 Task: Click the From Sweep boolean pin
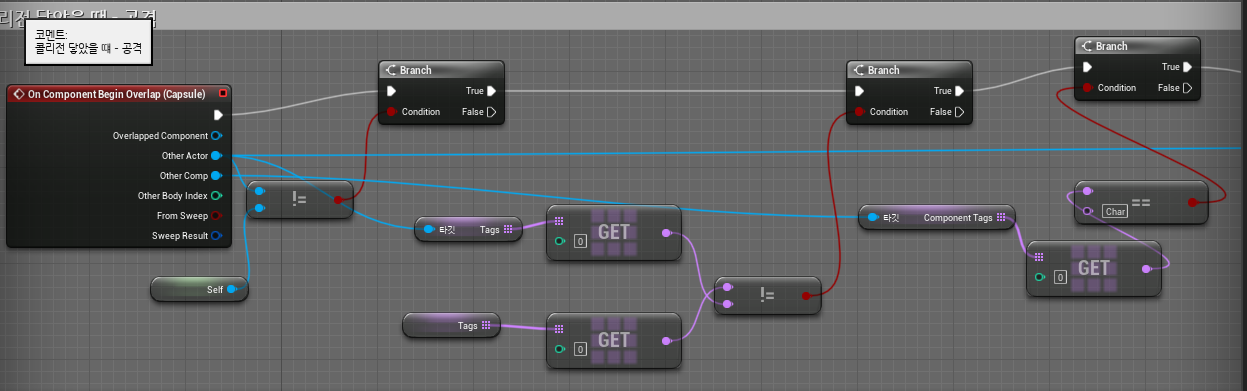[216, 216]
